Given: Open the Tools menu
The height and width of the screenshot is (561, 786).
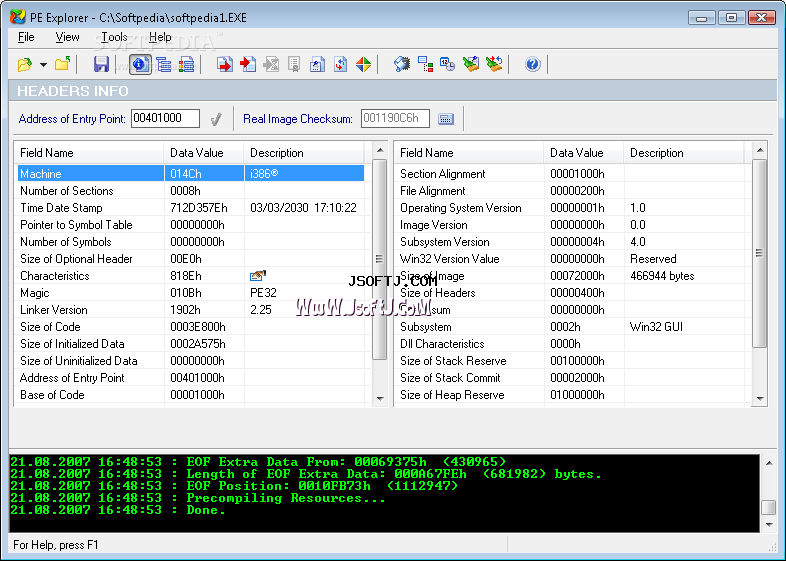Looking at the screenshot, I should tap(114, 37).
